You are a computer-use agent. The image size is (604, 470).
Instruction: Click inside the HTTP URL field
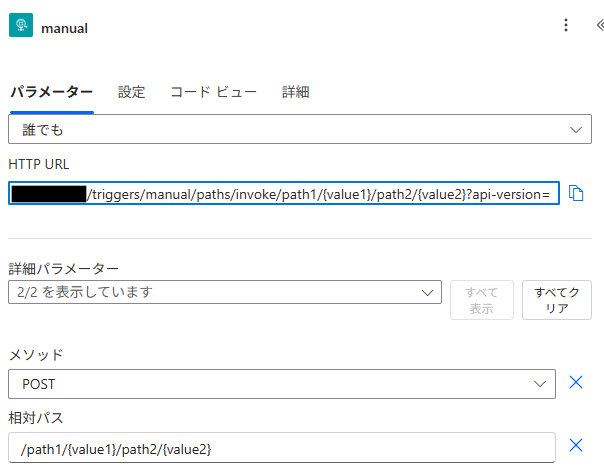coord(320,194)
